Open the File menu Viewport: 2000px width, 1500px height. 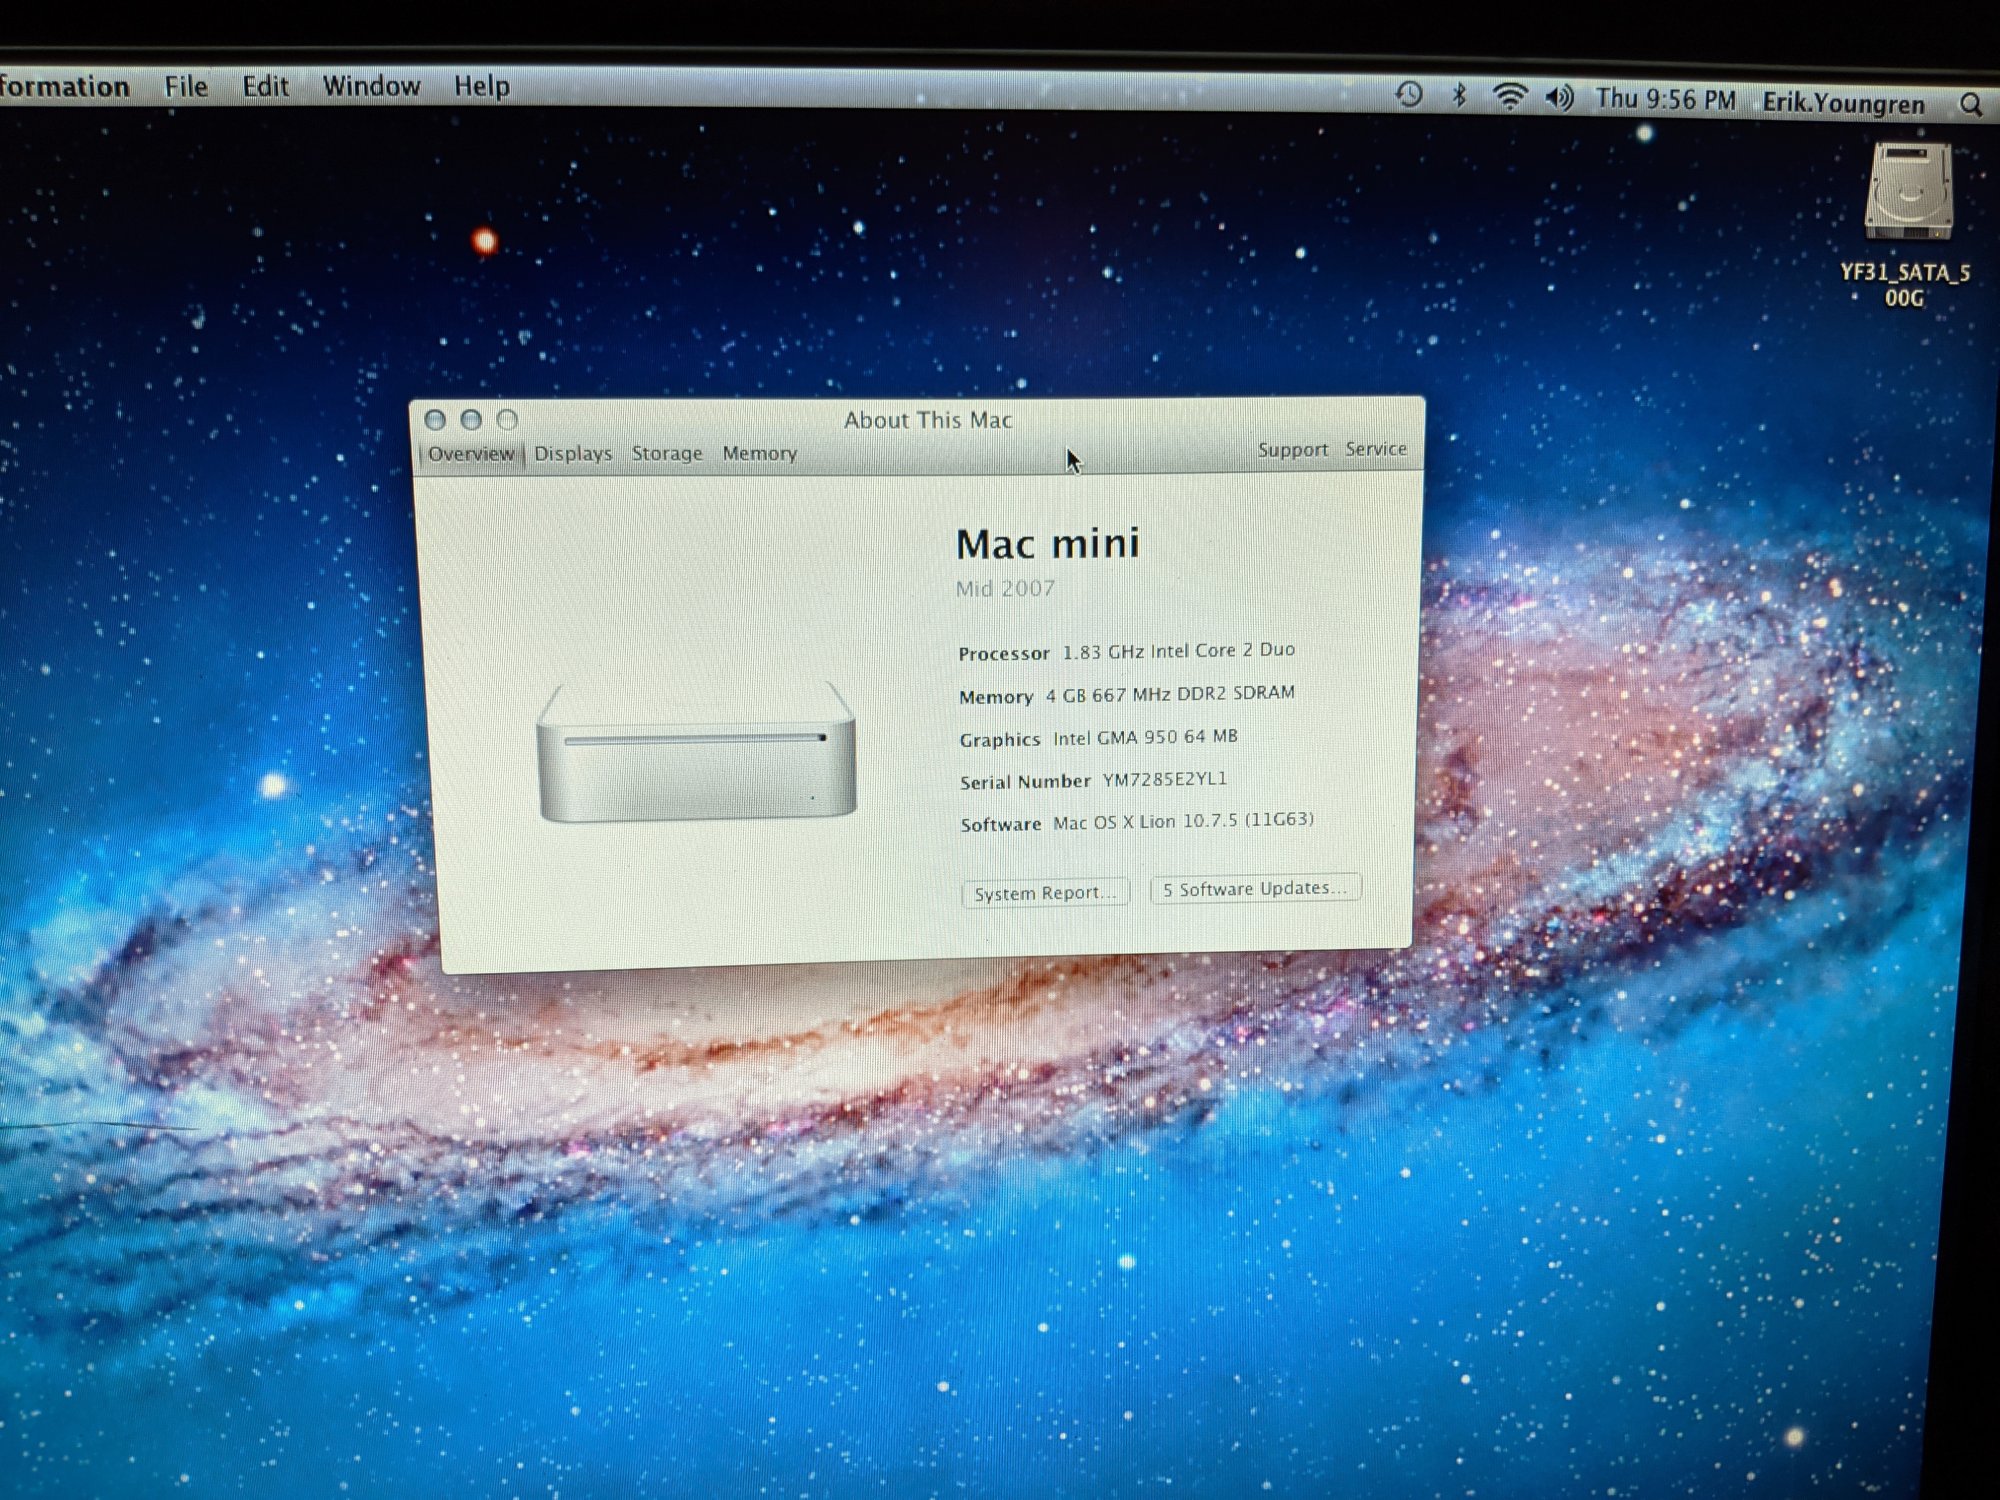tap(186, 87)
